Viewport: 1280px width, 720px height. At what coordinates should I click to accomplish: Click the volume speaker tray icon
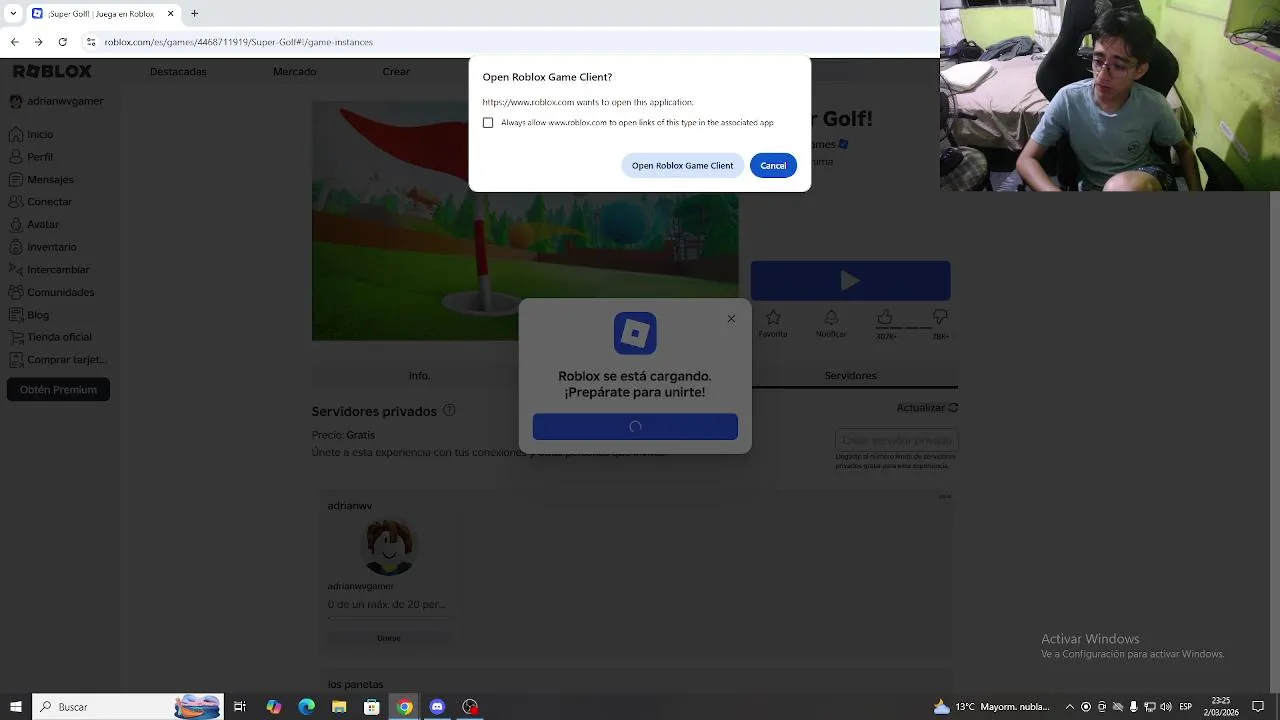coord(1165,707)
